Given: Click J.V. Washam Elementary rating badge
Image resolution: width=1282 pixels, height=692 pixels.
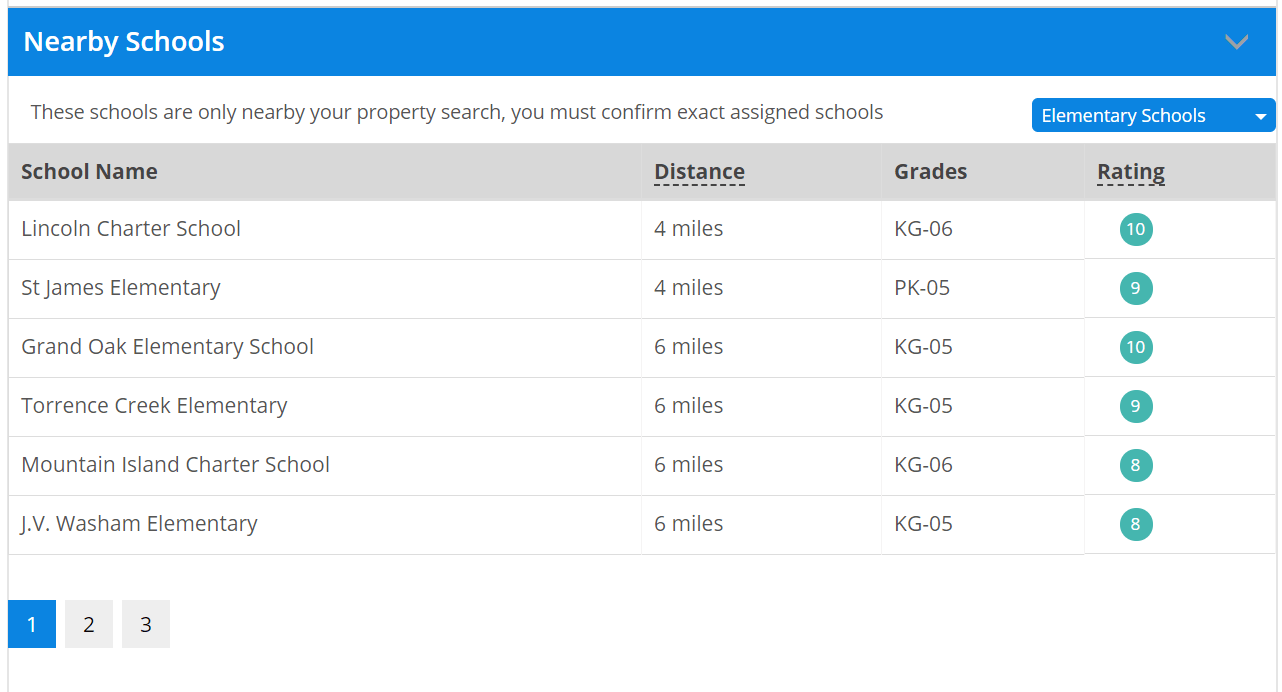Looking at the screenshot, I should (1136, 525).
